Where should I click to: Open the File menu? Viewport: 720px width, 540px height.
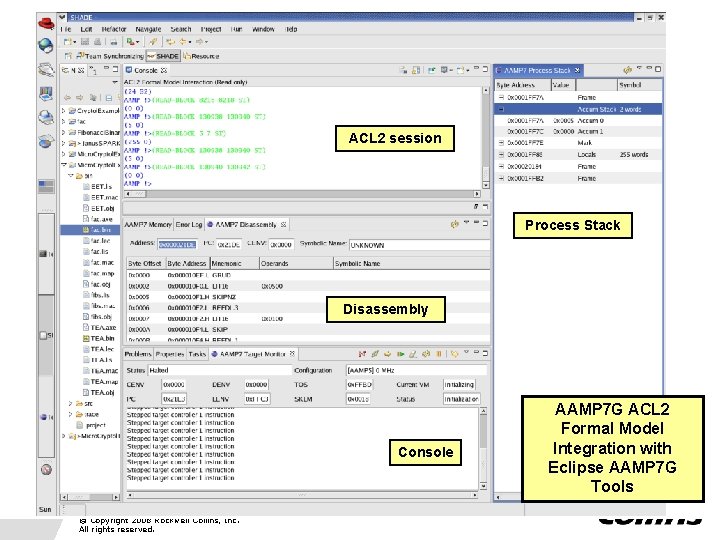click(x=66, y=29)
